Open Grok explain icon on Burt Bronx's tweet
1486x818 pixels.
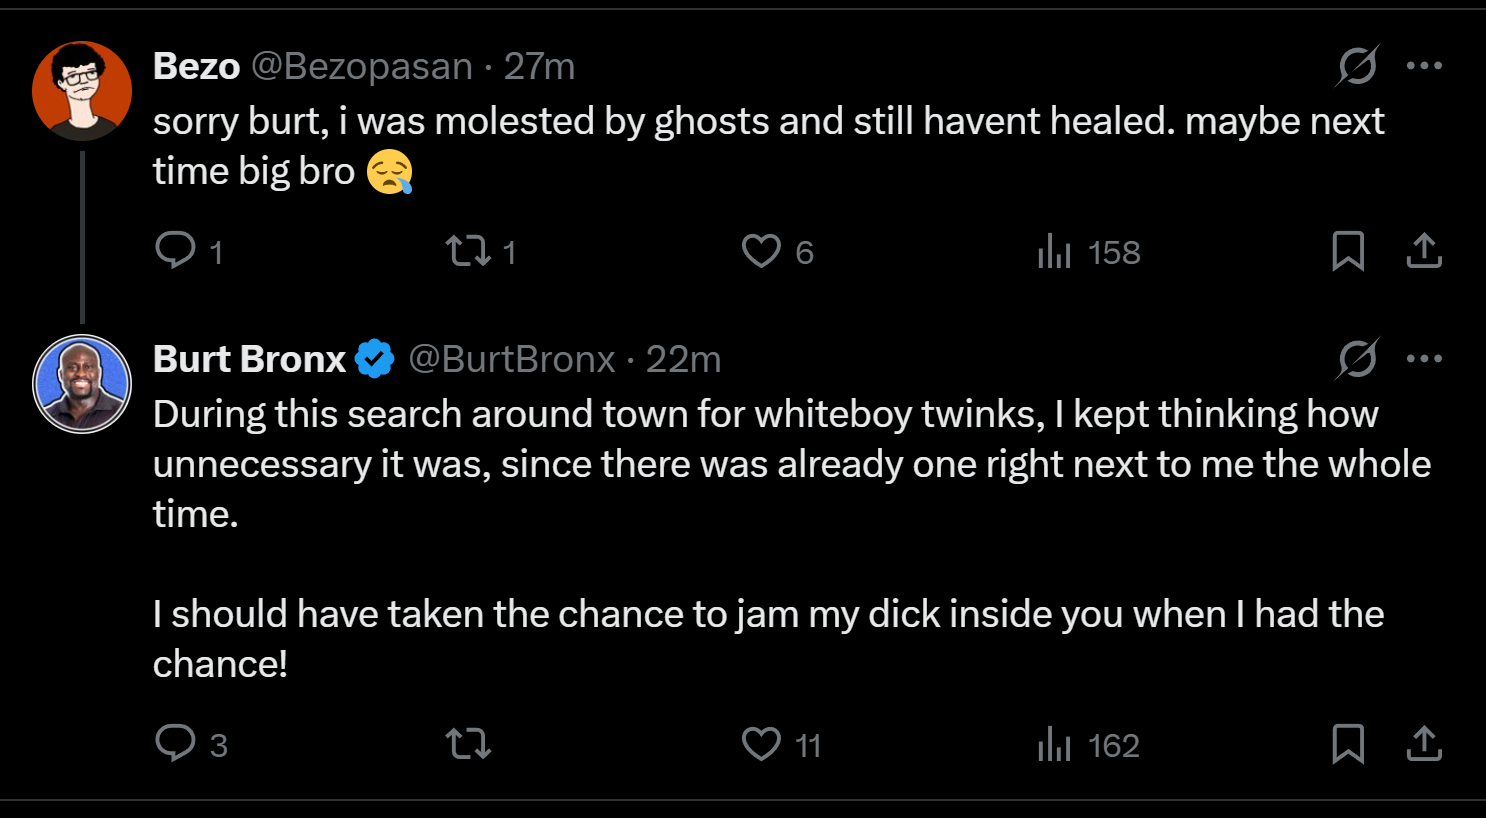(x=1358, y=359)
